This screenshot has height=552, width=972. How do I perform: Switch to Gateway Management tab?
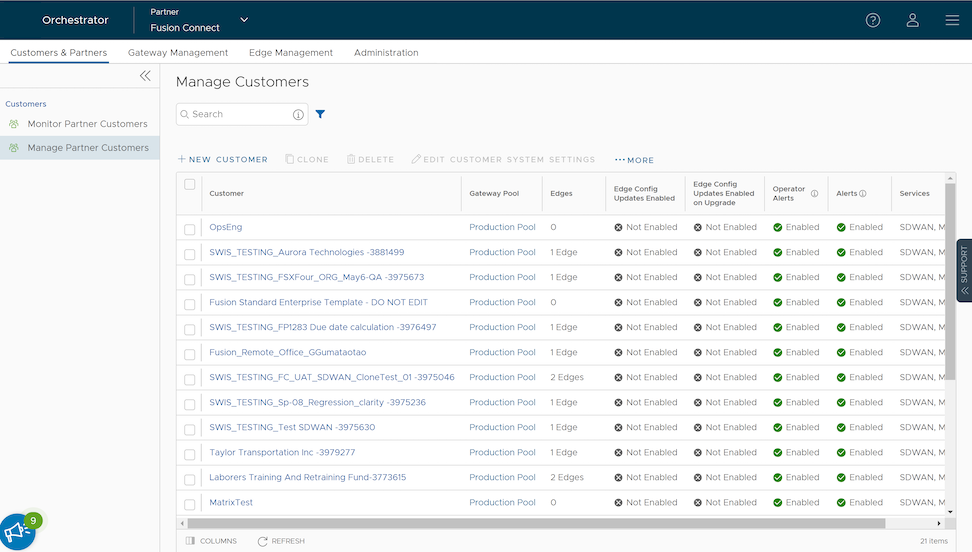click(178, 53)
